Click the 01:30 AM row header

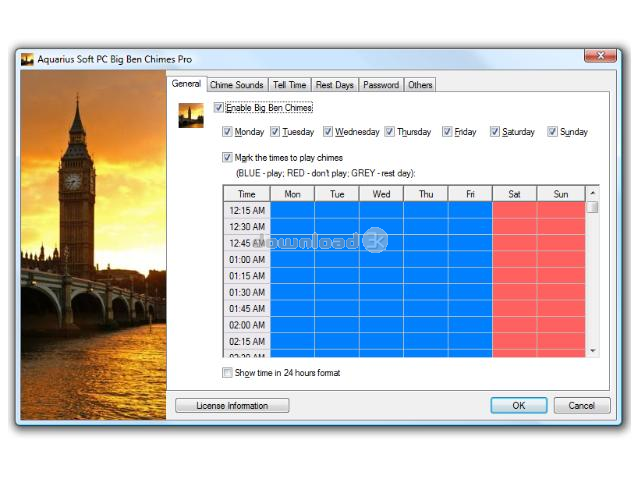tap(247, 292)
